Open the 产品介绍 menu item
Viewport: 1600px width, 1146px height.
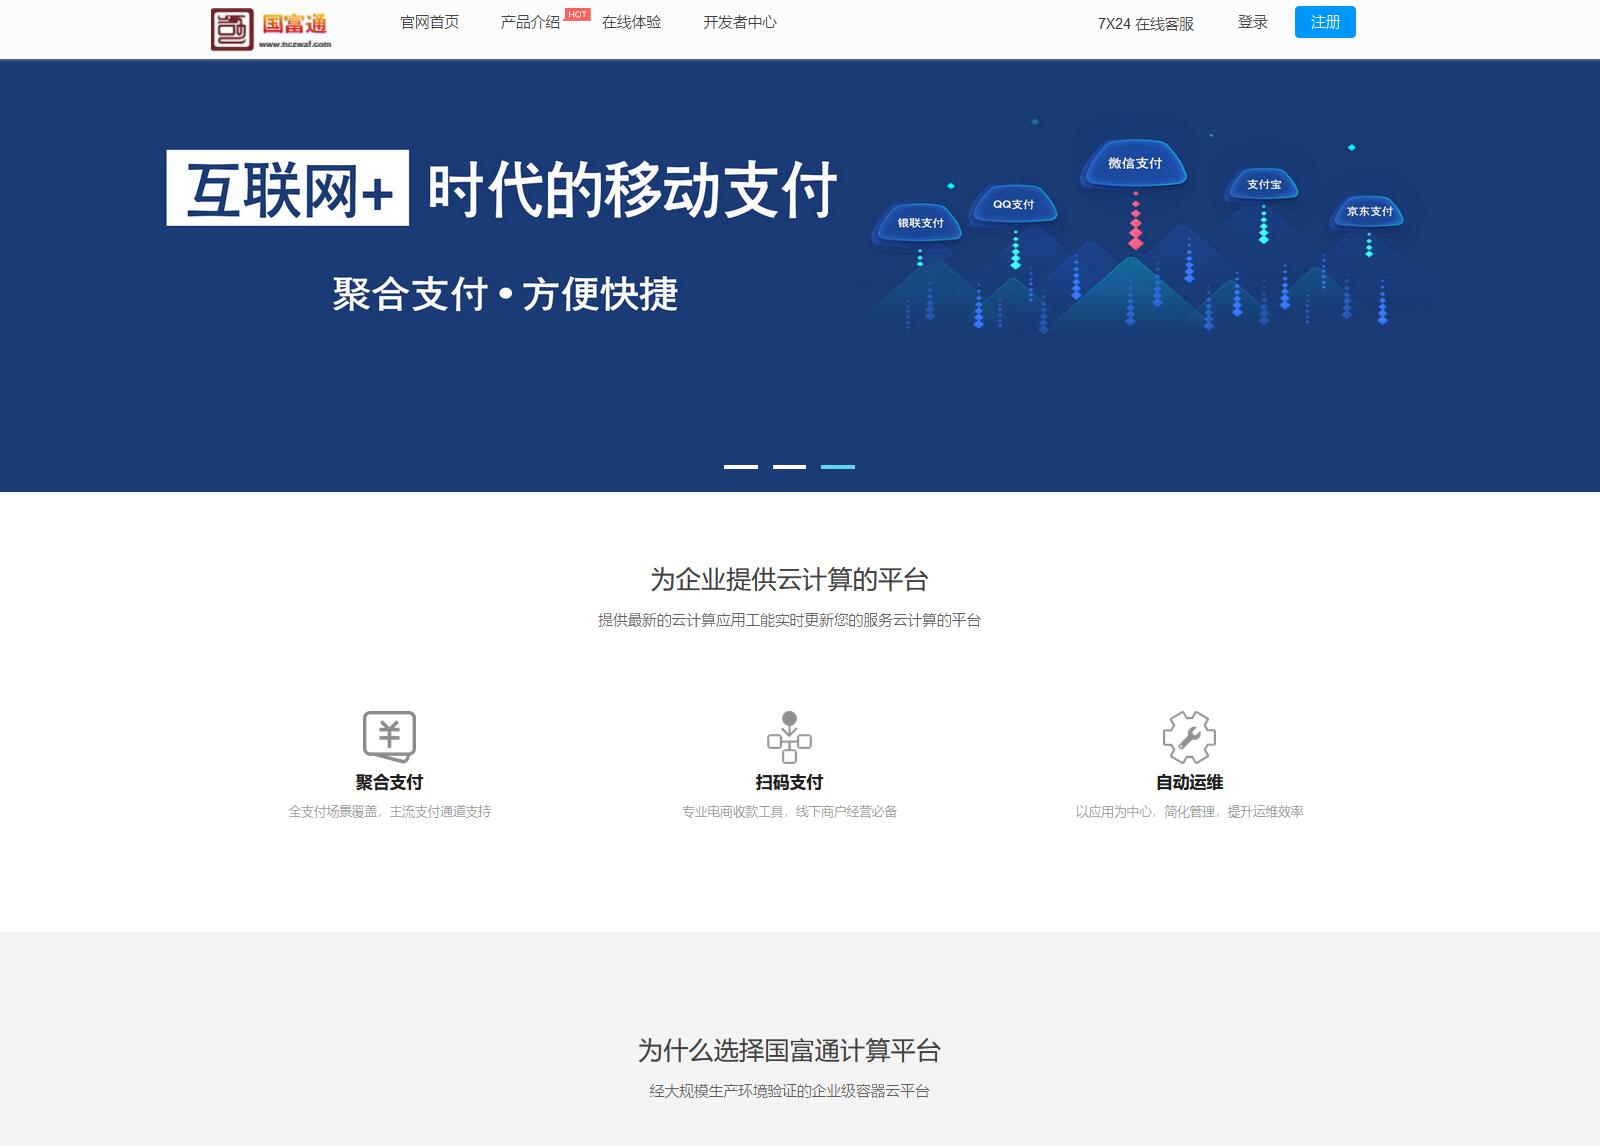pos(530,22)
